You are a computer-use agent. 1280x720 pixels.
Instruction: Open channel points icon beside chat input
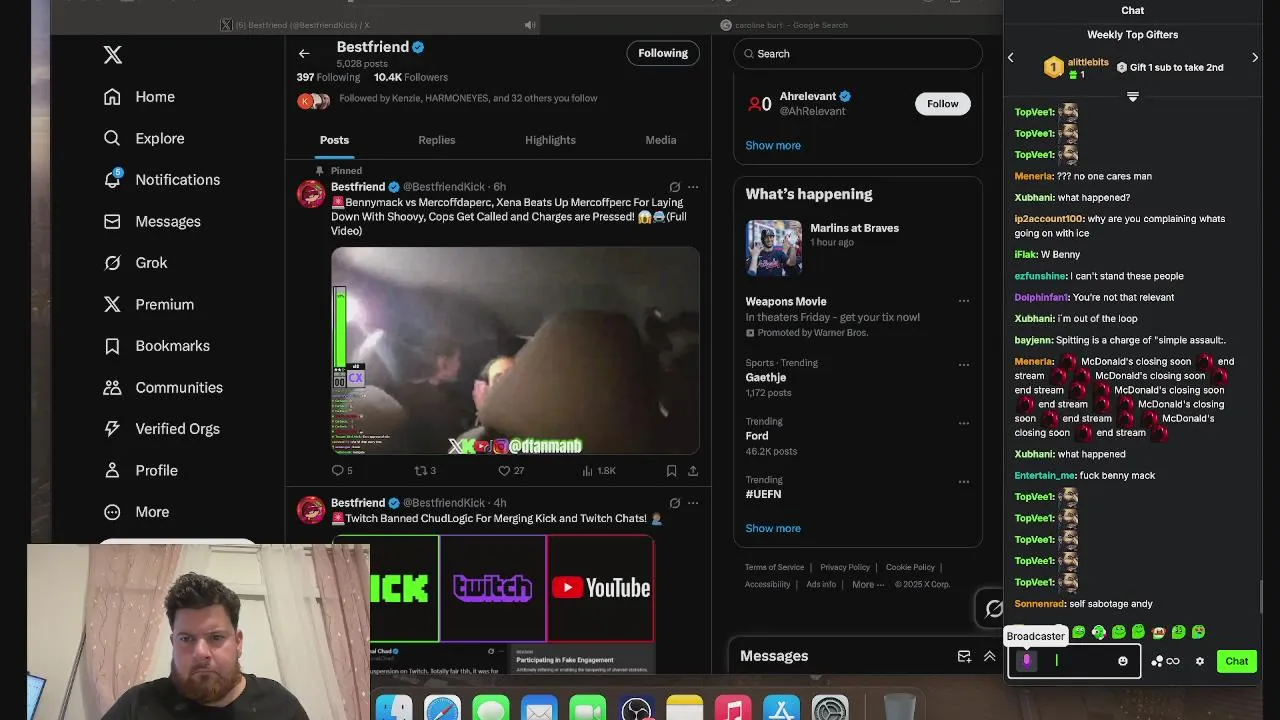(x=1165, y=661)
